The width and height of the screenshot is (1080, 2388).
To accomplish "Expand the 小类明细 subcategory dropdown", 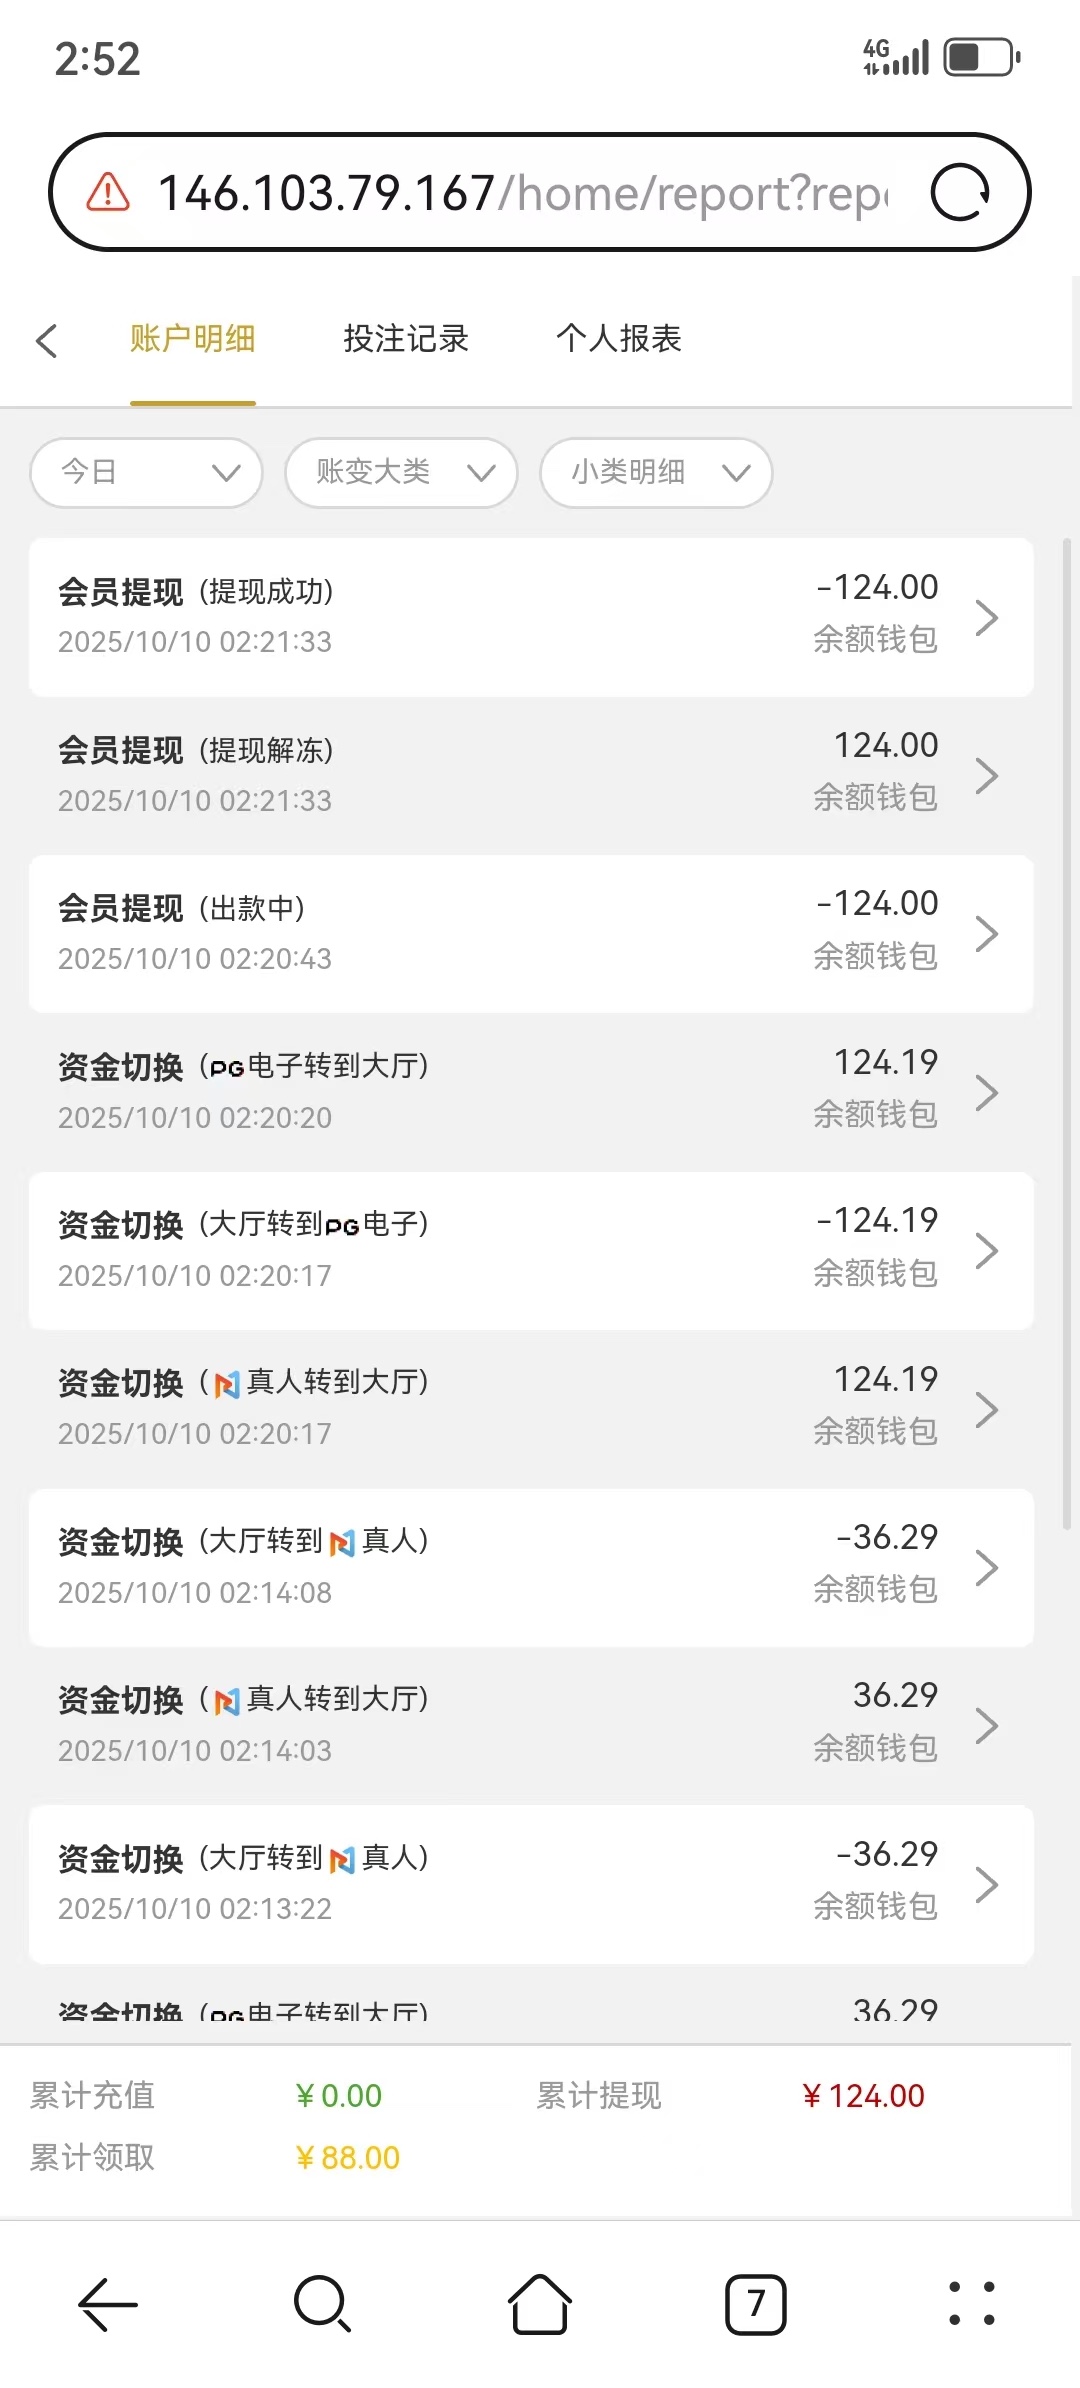I will tap(656, 472).
